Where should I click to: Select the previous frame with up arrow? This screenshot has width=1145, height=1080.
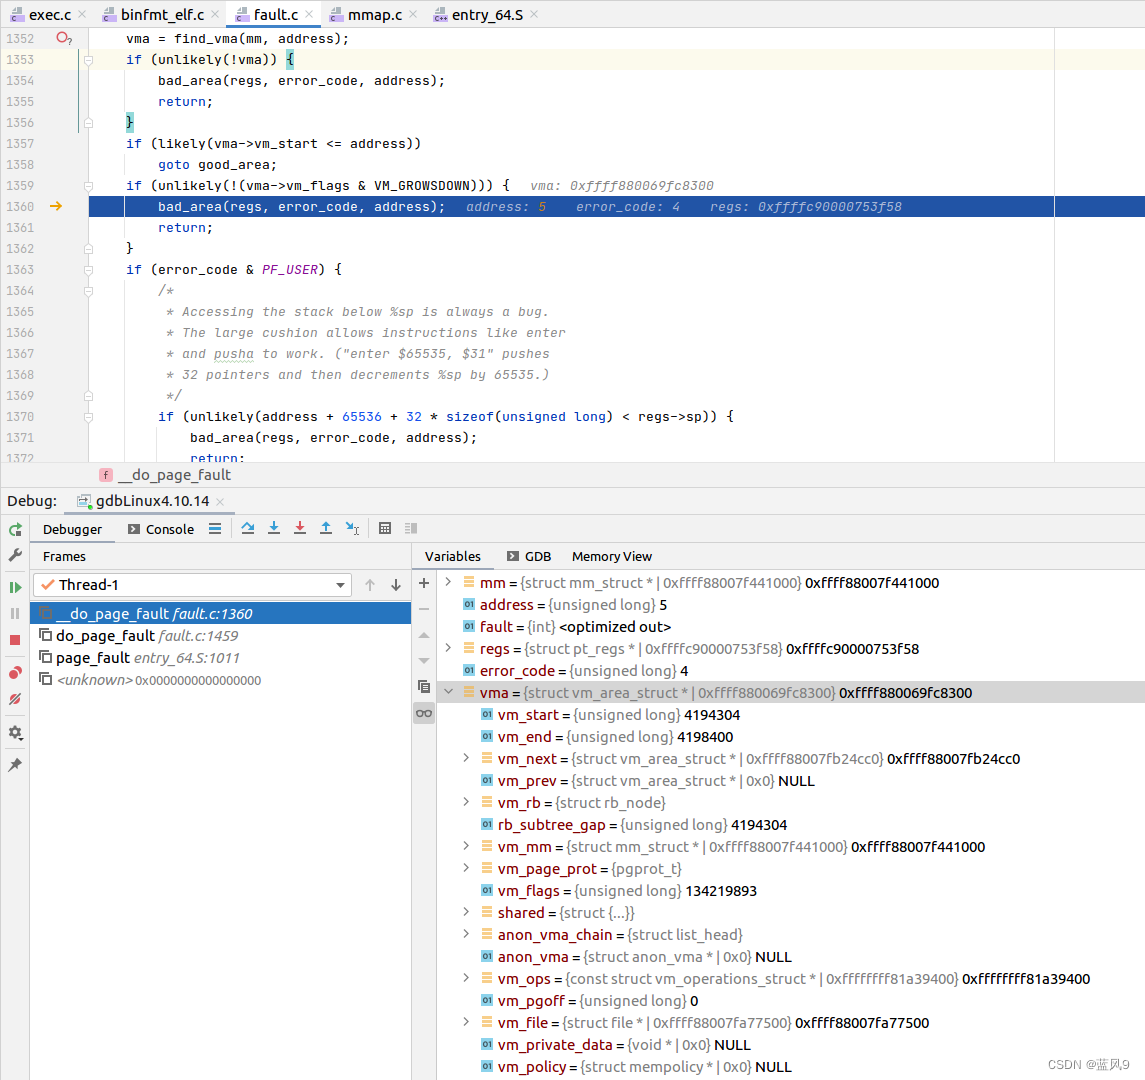370,585
